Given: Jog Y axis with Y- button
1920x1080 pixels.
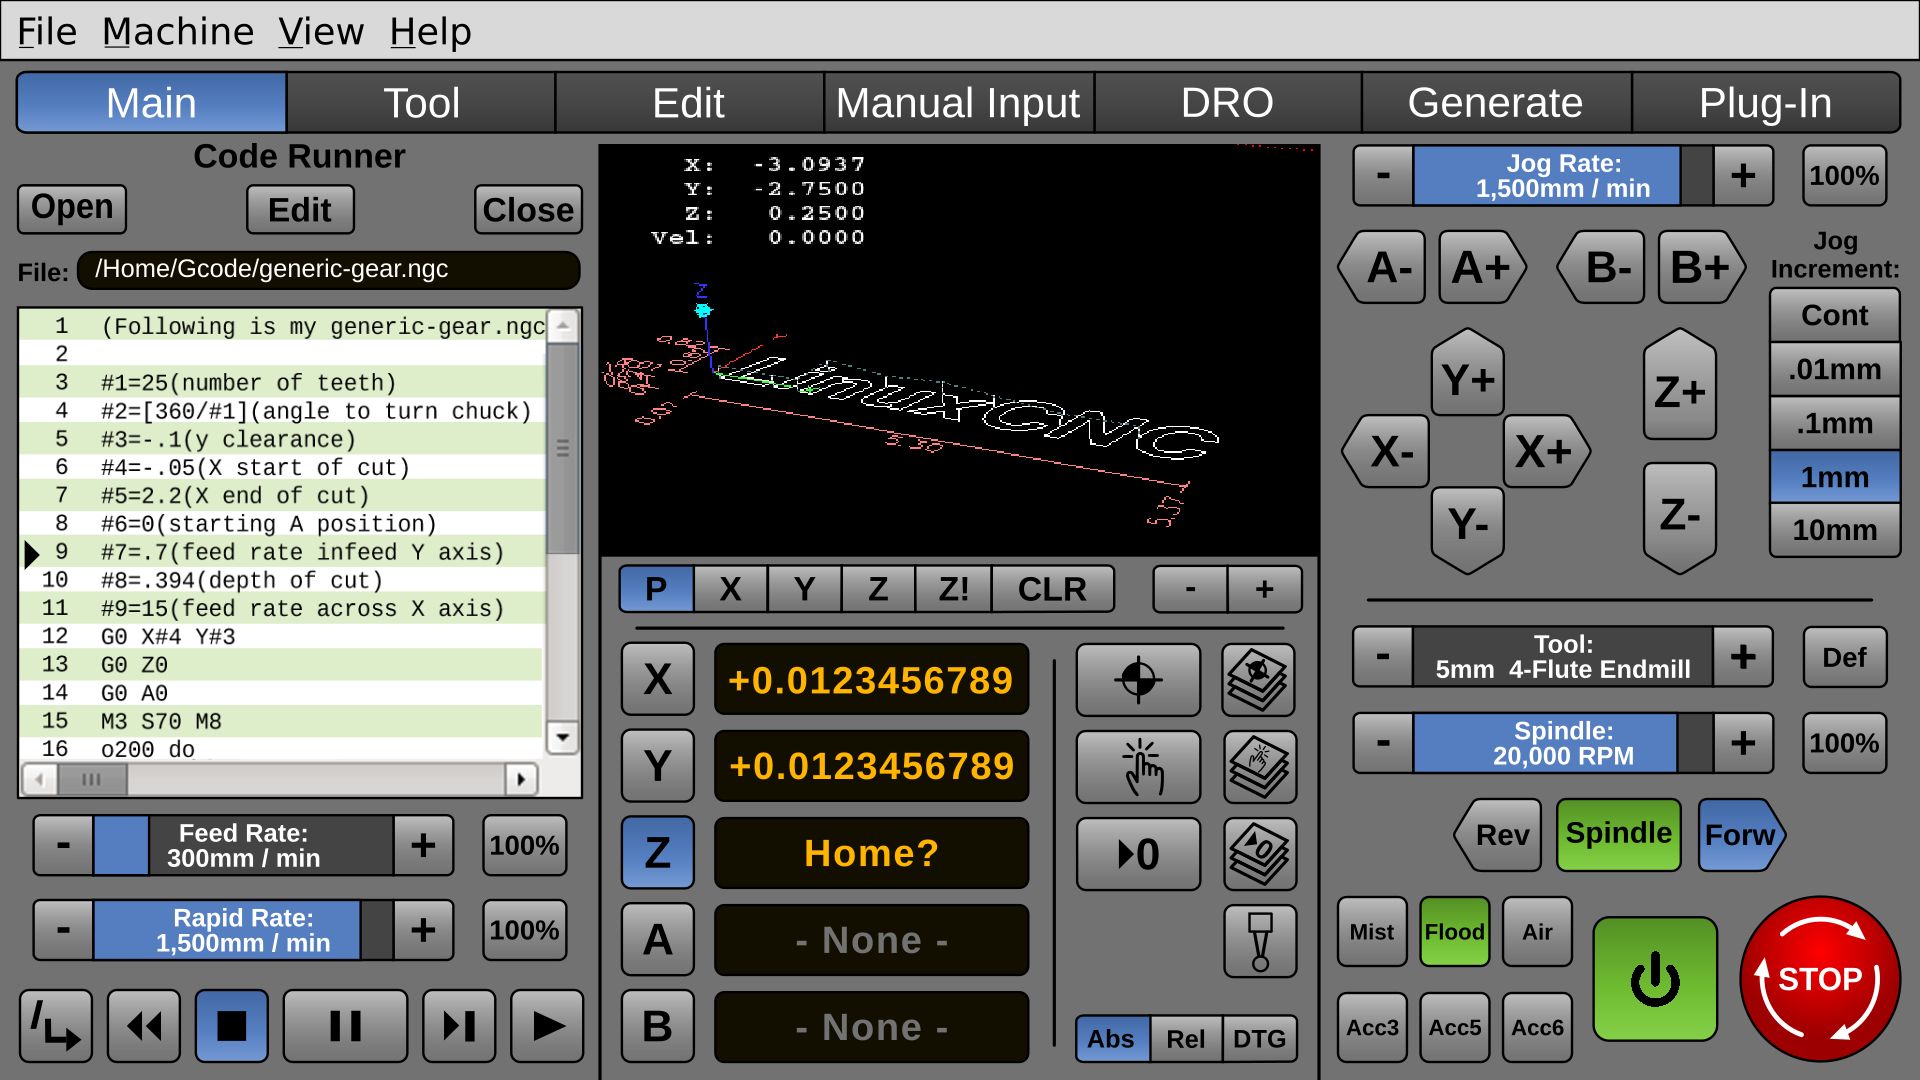Looking at the screenshot, I should click(x=1467, y=530).
